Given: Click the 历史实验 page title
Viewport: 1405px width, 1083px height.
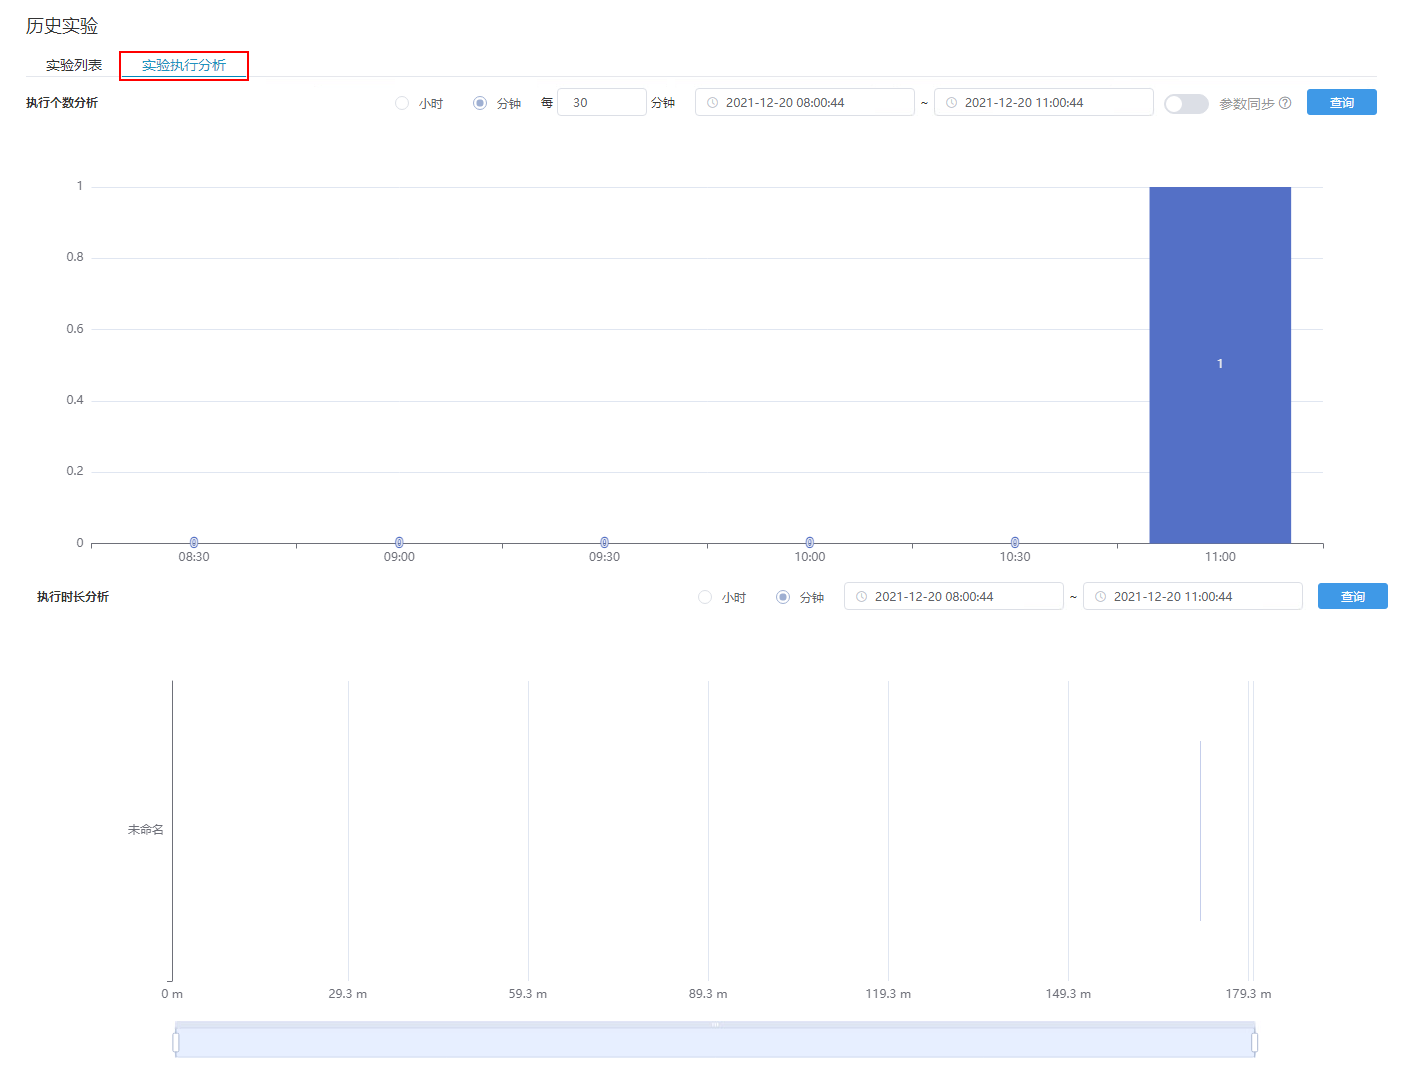Looking at the screenshot, I should pos(62,26).
